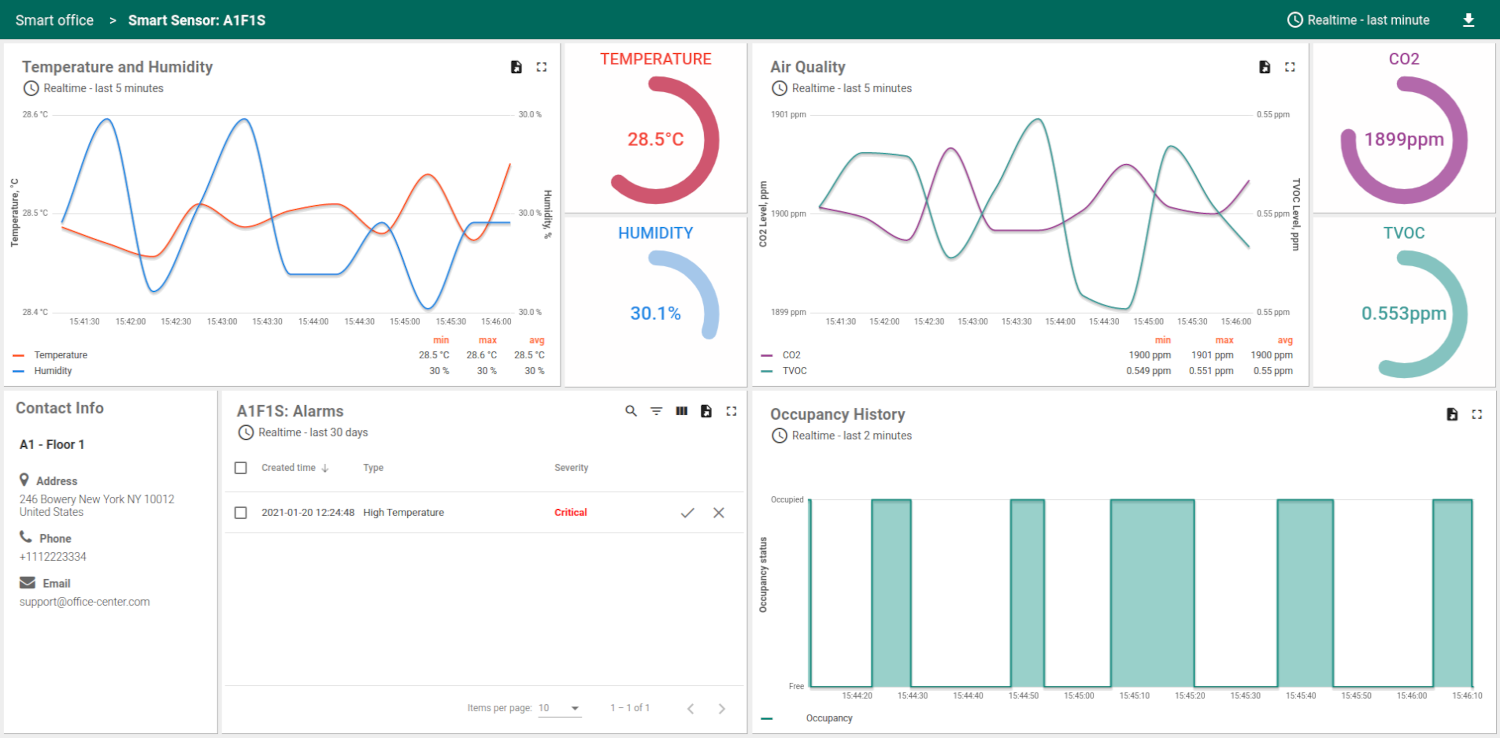The image size is (1500, 738).
Task: Open the Items per page dropdown
Action: click(x=560, y=707)
